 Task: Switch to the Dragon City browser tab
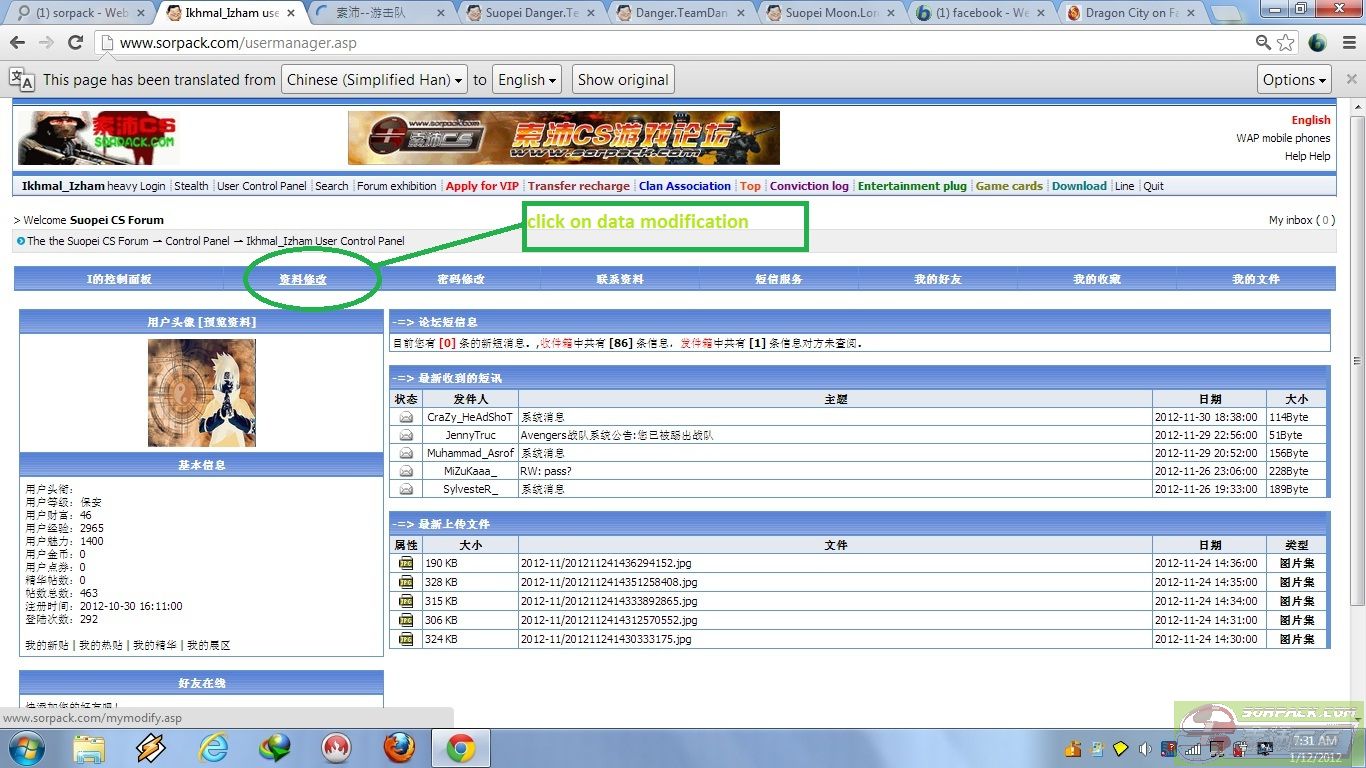coord(1130,13)
